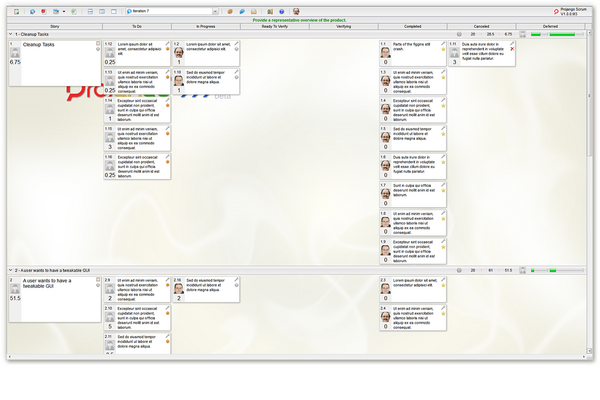Click the Completed column header
Viewport: 600px width, 400px height.
412,26
